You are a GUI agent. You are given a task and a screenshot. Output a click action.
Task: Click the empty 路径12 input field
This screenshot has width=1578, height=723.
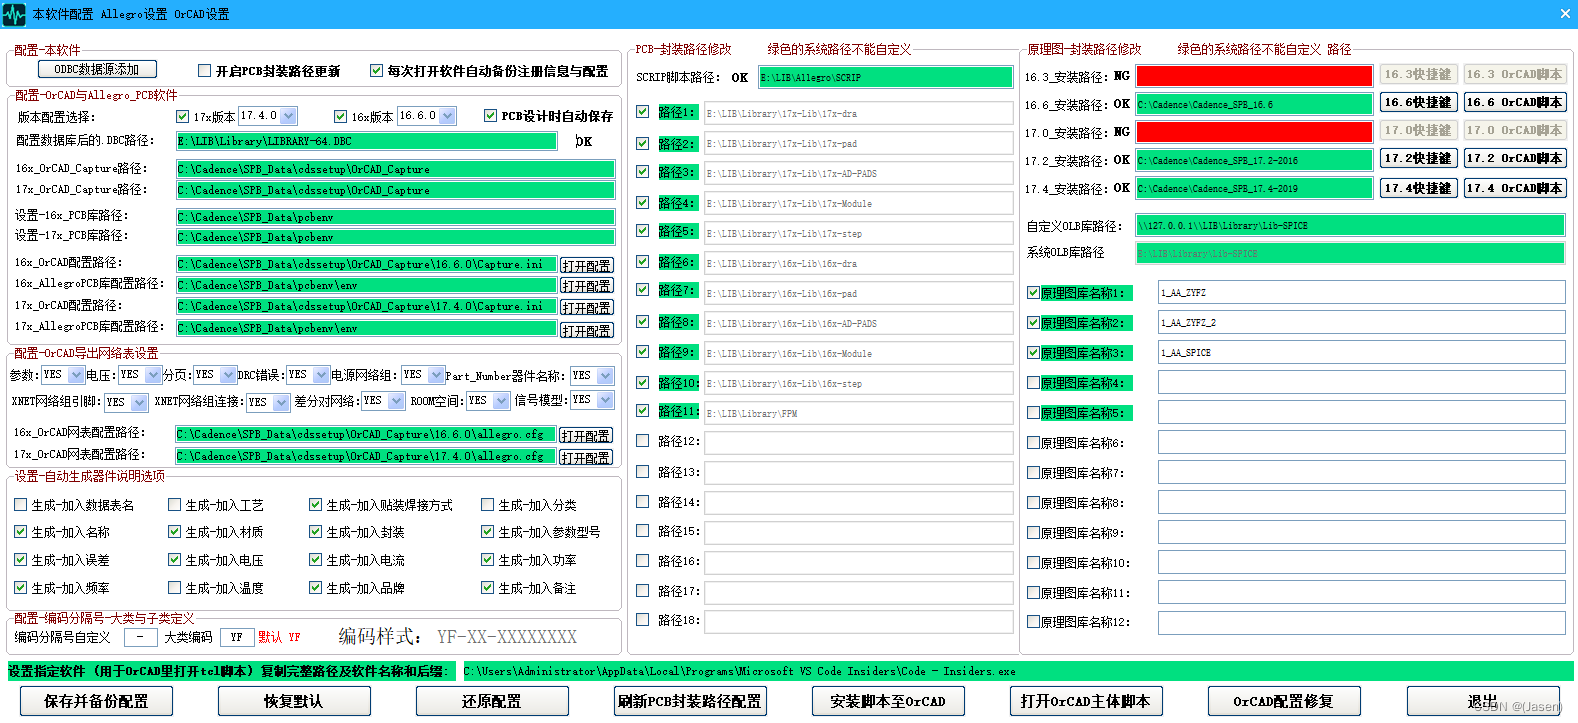(x=858, y=442)
